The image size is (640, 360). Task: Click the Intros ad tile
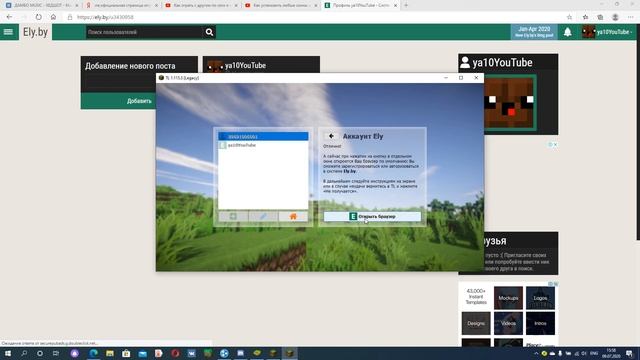(540, 323)
